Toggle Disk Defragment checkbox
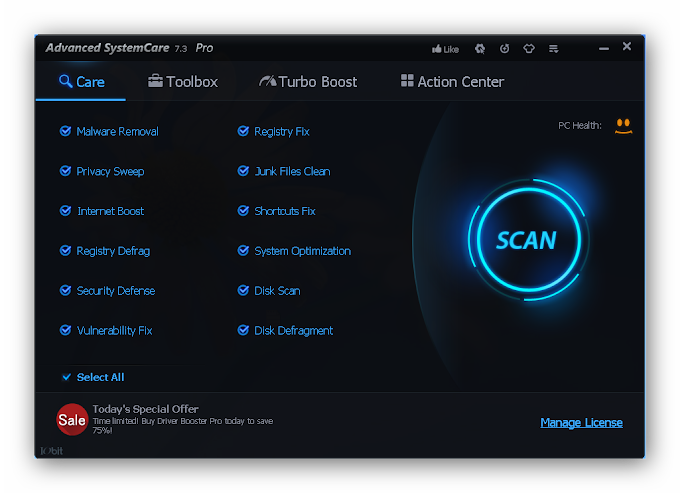The image size is (680, 493). coord(243,330)
